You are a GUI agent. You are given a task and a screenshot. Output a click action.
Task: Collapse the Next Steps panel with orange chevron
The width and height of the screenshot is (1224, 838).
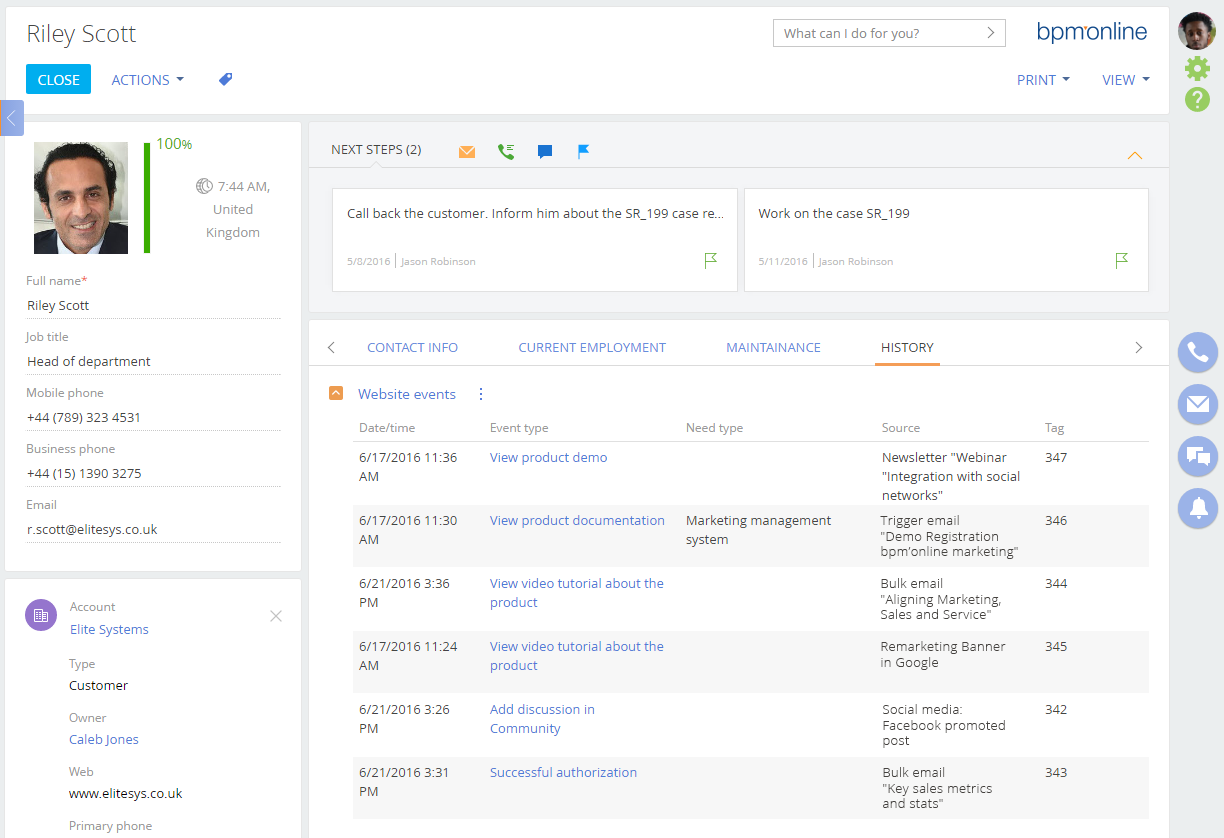coord(1134,156)
